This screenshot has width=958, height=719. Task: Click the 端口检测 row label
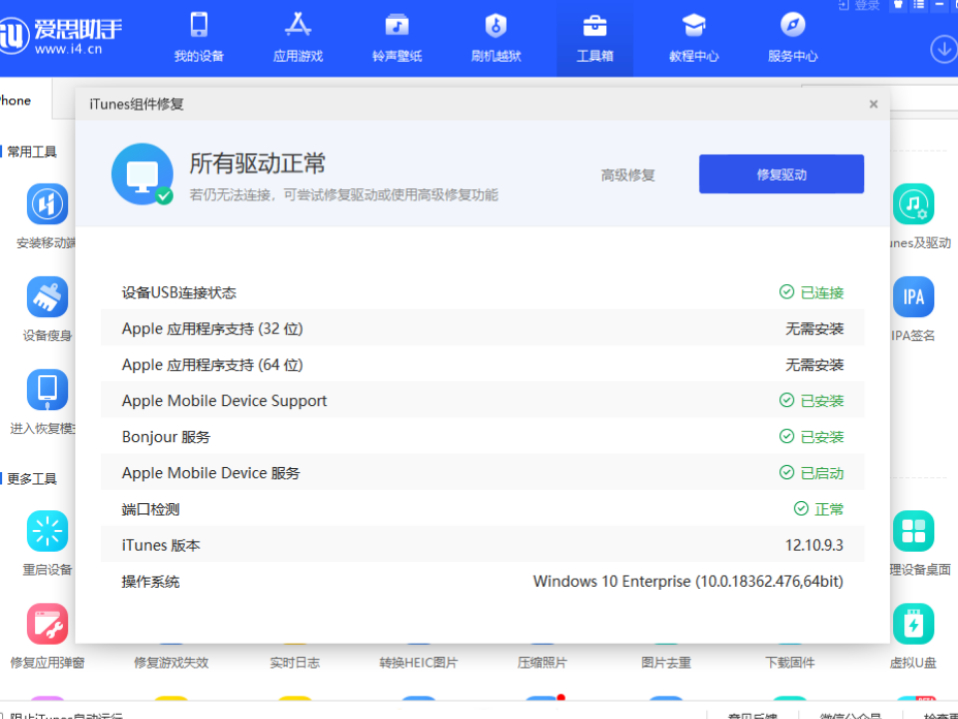click(150, 509)
